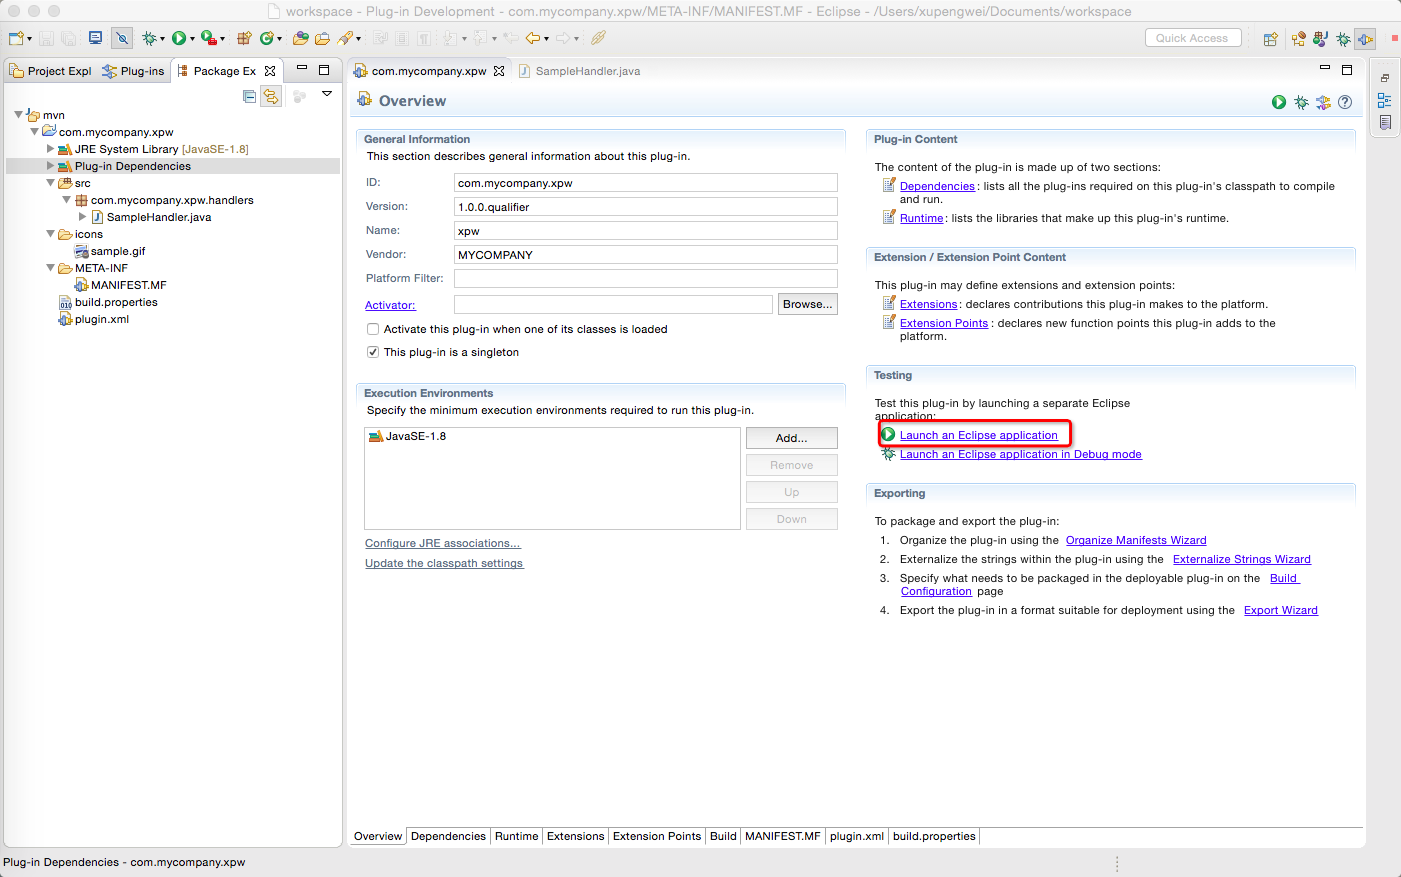Switch to the MANIFEST.MF bottom tab

[783, 837]
